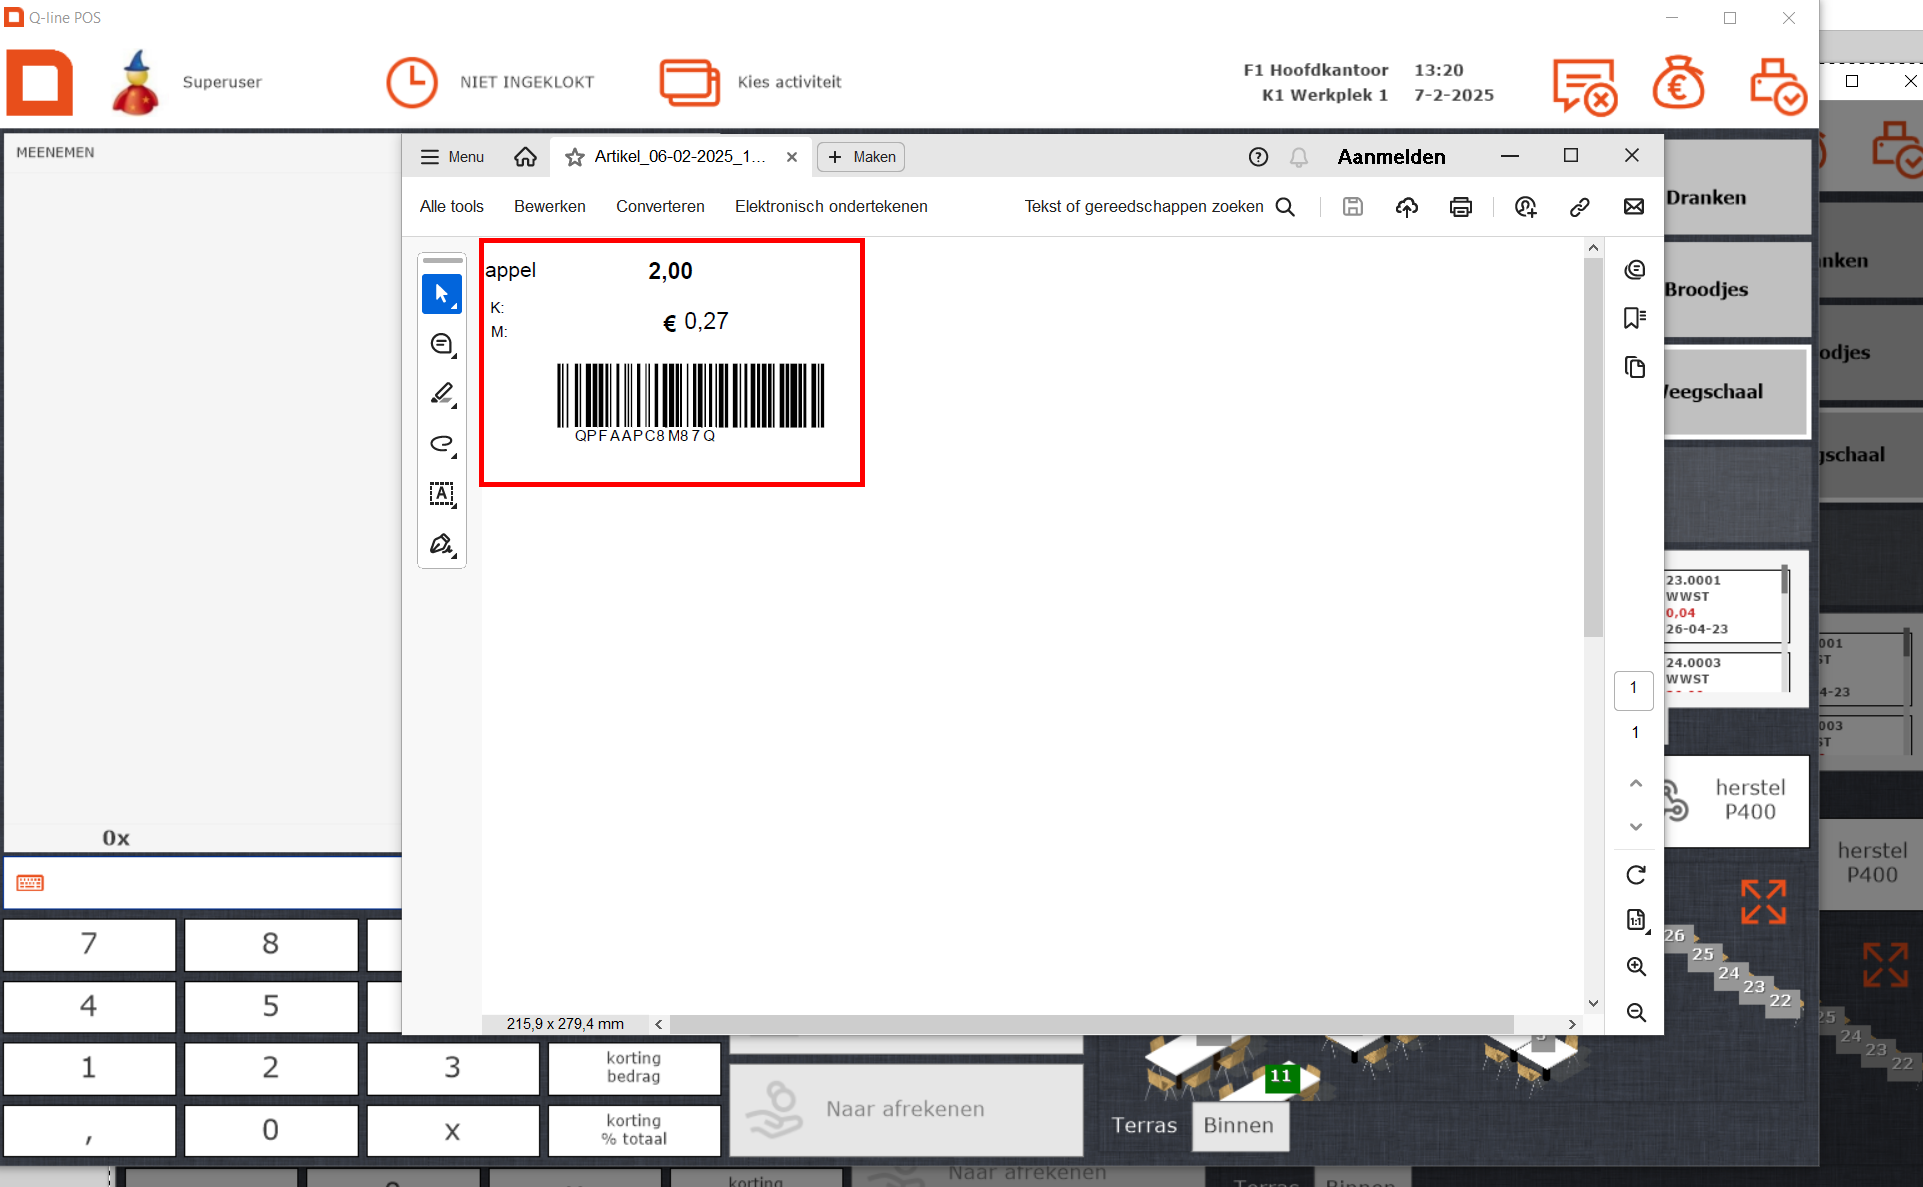Click the vertical scrollbar of the PDF
This screenshot has height=1187, width=1923.
[x=1593, y=448]
